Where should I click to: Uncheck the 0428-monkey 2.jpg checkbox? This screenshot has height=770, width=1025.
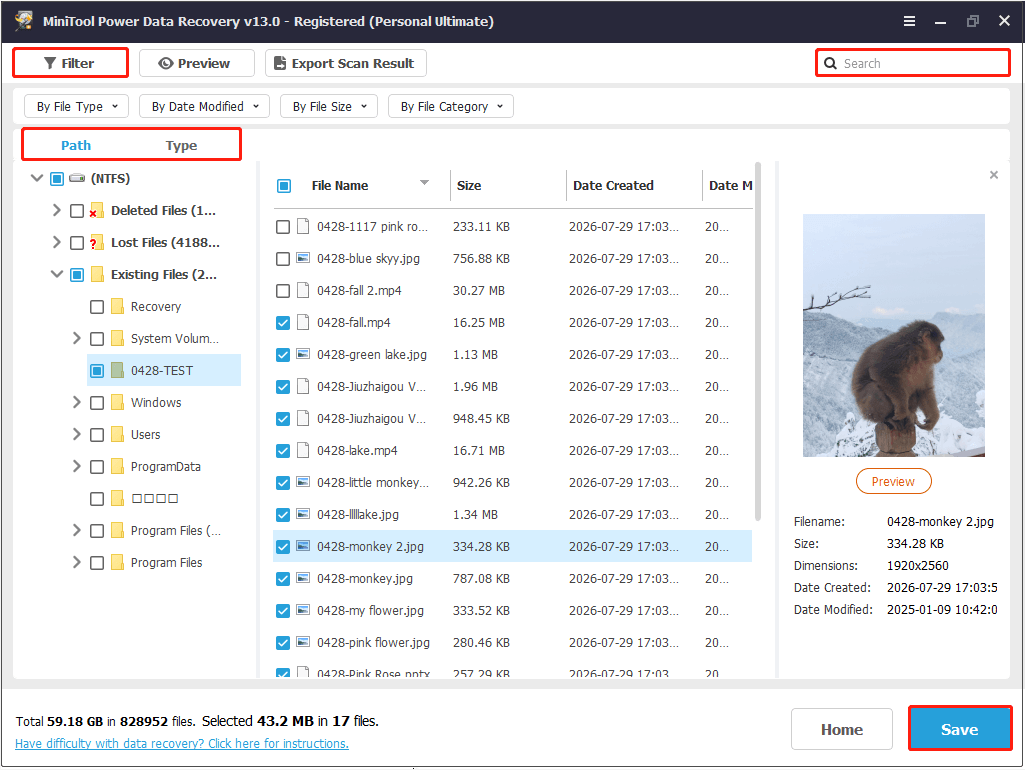click(x=283, y=547)
